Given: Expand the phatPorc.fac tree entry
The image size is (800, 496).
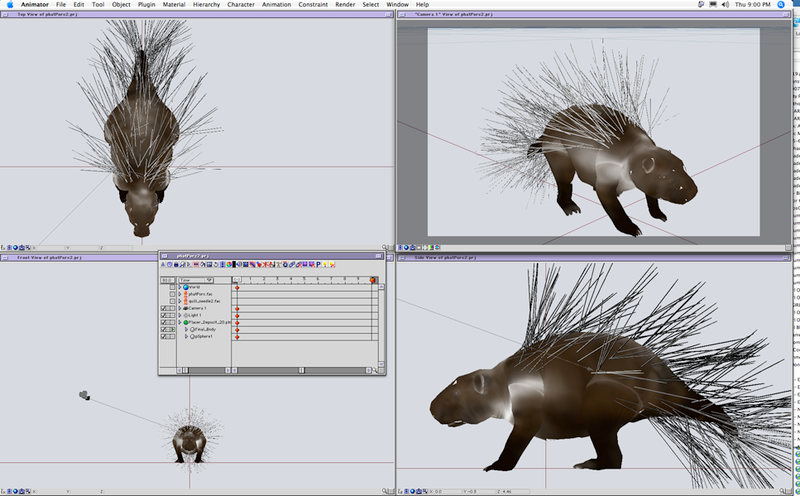Looking at the screenshot, I should (179, 294).
